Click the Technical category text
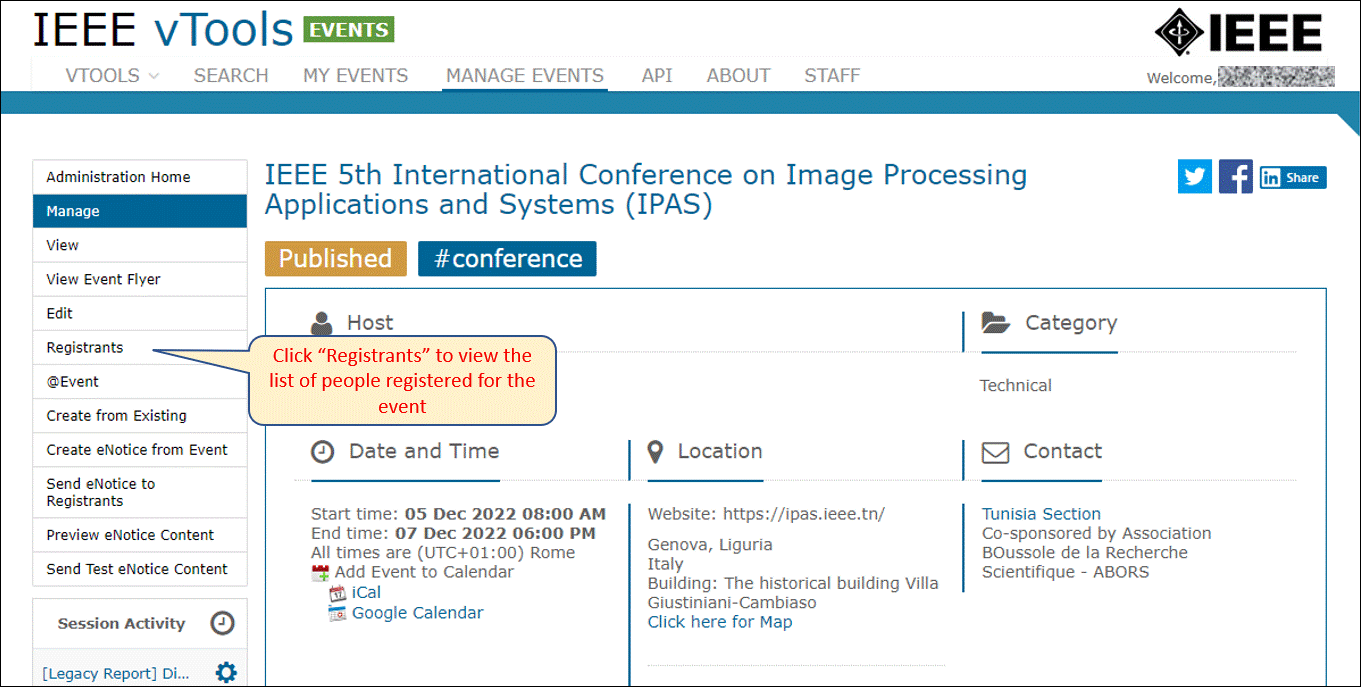The height and width of the screenshot is (687, 1361). [1016, 385]
